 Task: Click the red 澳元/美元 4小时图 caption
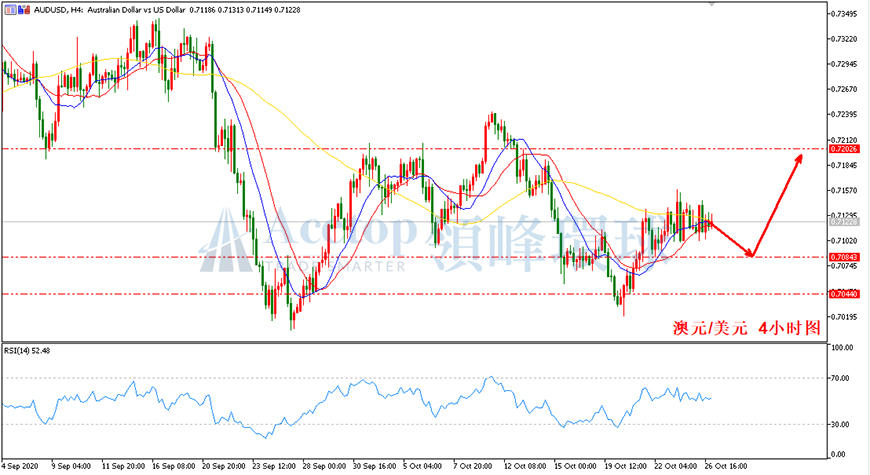click(x=746, y=328)
